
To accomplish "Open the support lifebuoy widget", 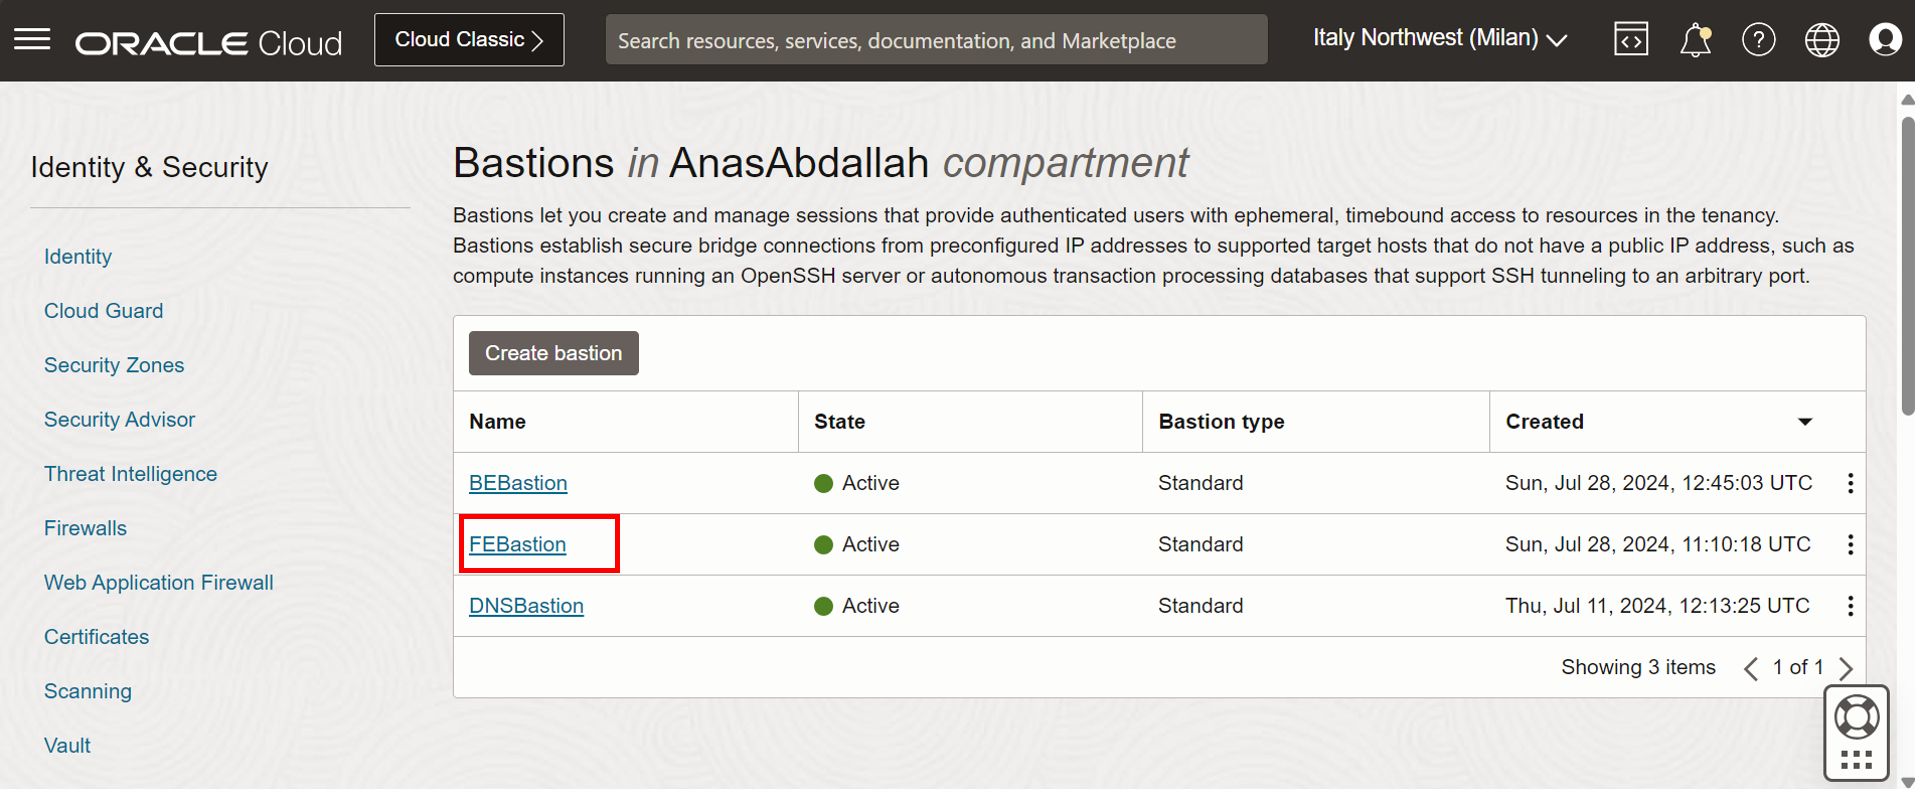I will pos(1856,718).
